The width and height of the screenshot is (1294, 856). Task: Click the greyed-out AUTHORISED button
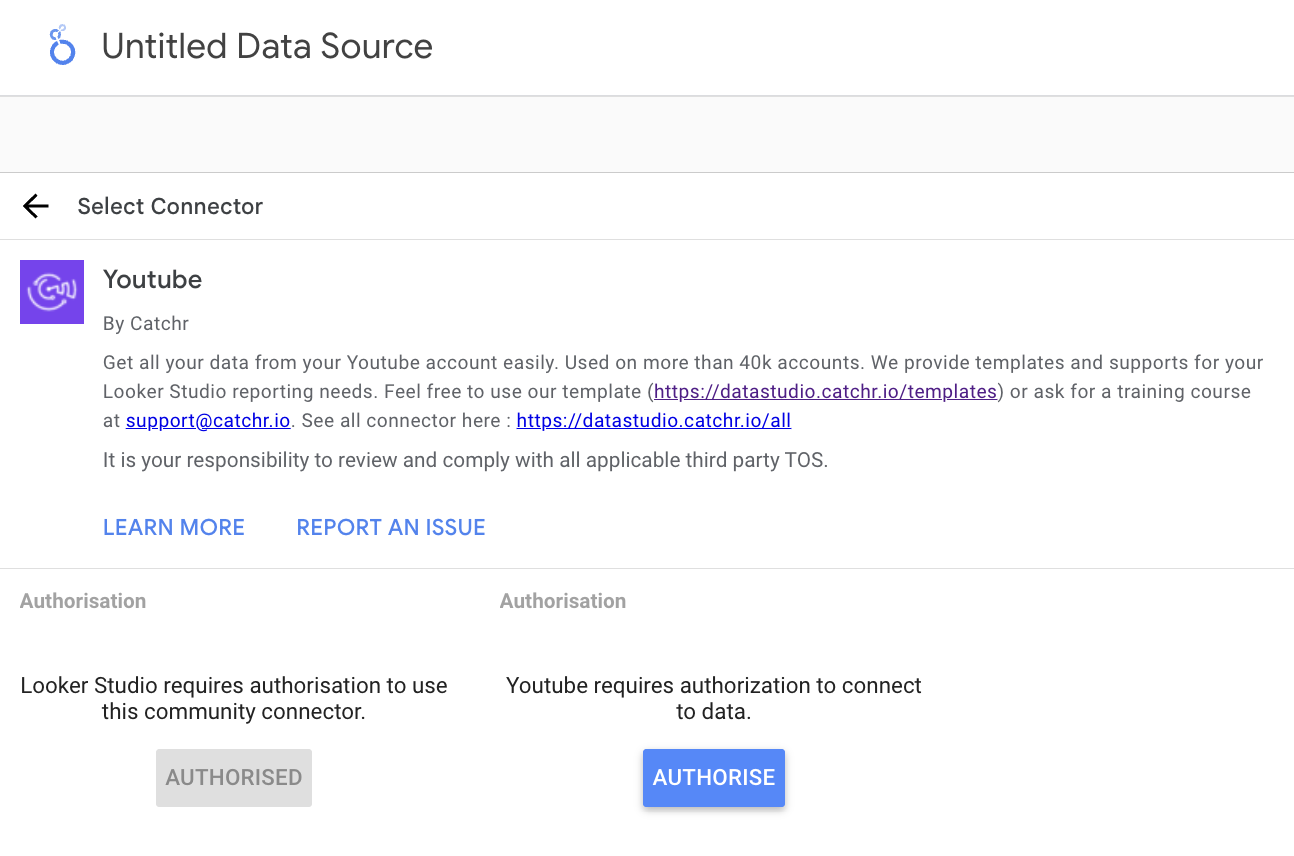tap(233, 777)
